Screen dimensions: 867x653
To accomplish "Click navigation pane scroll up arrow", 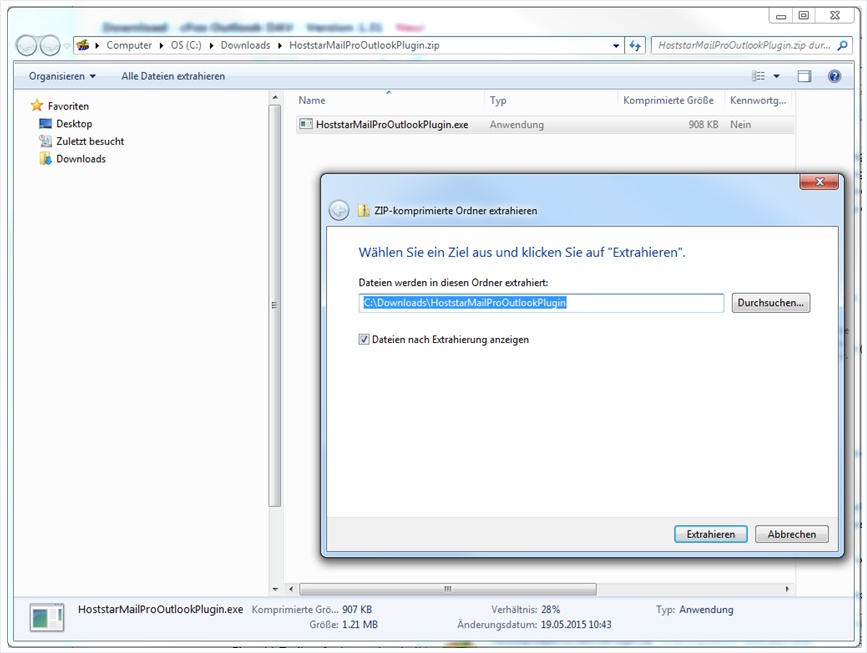I will (x=275, y=98).
